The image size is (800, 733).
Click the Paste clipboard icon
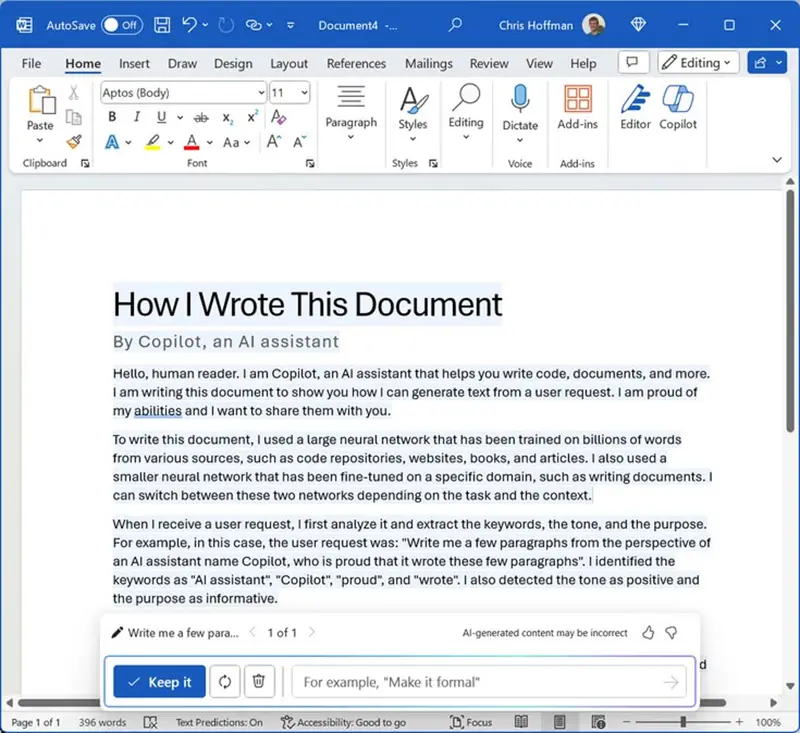pos(41,100)
